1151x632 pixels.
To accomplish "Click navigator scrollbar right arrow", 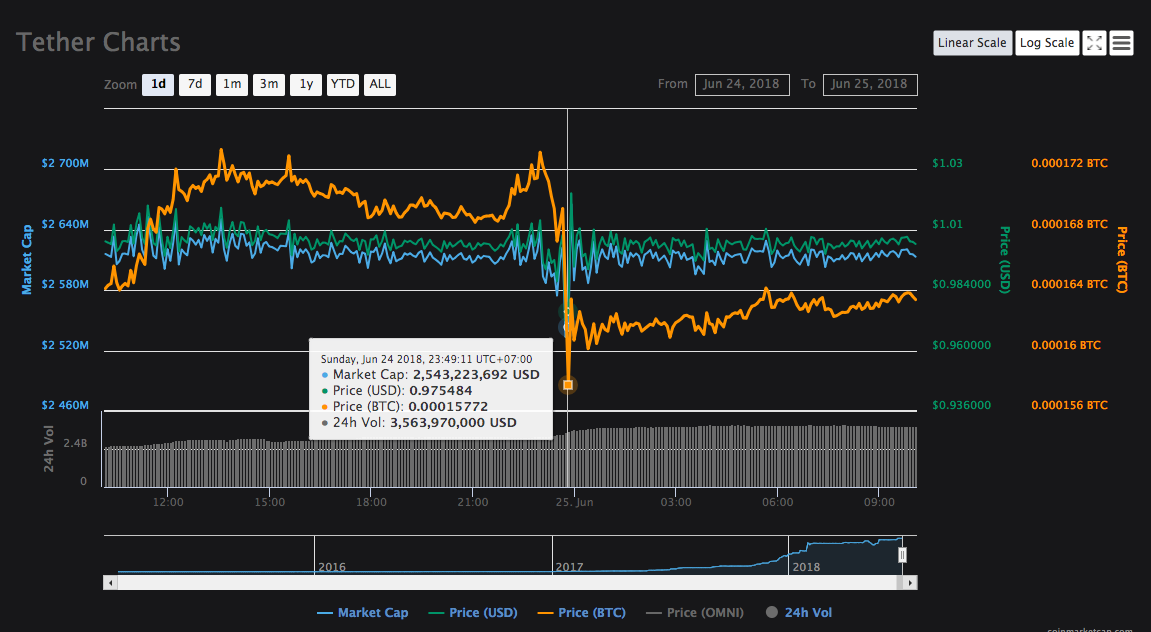I will (910, 583).
